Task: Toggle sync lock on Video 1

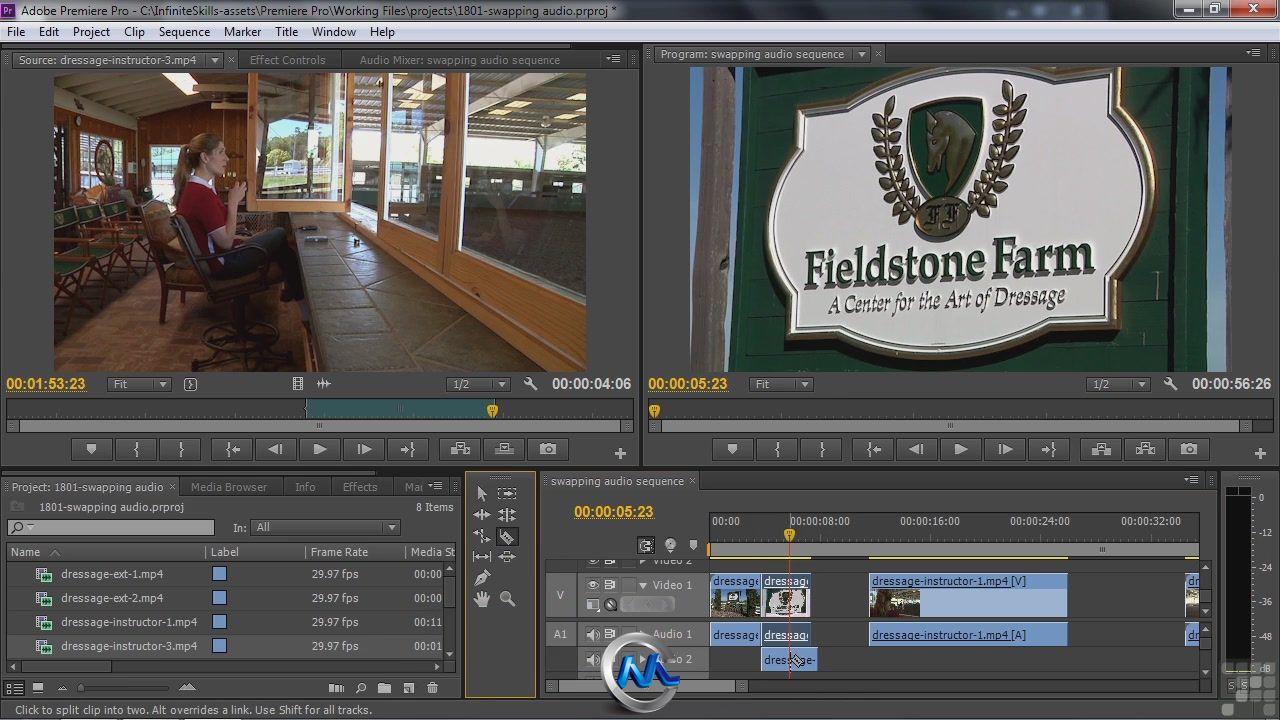Action: coord(609,585)
